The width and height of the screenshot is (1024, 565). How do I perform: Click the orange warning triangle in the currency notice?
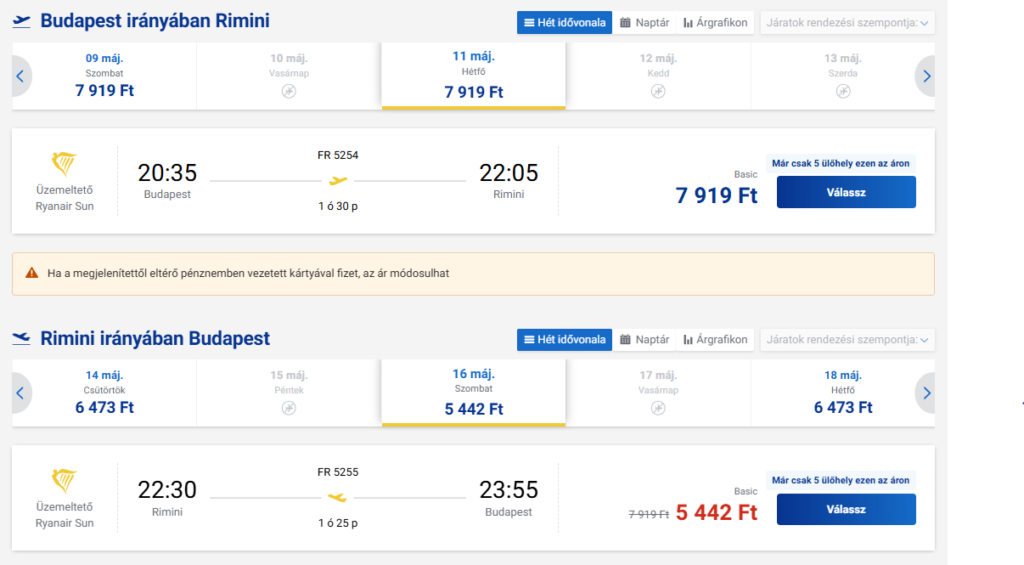tap(32, 273)
